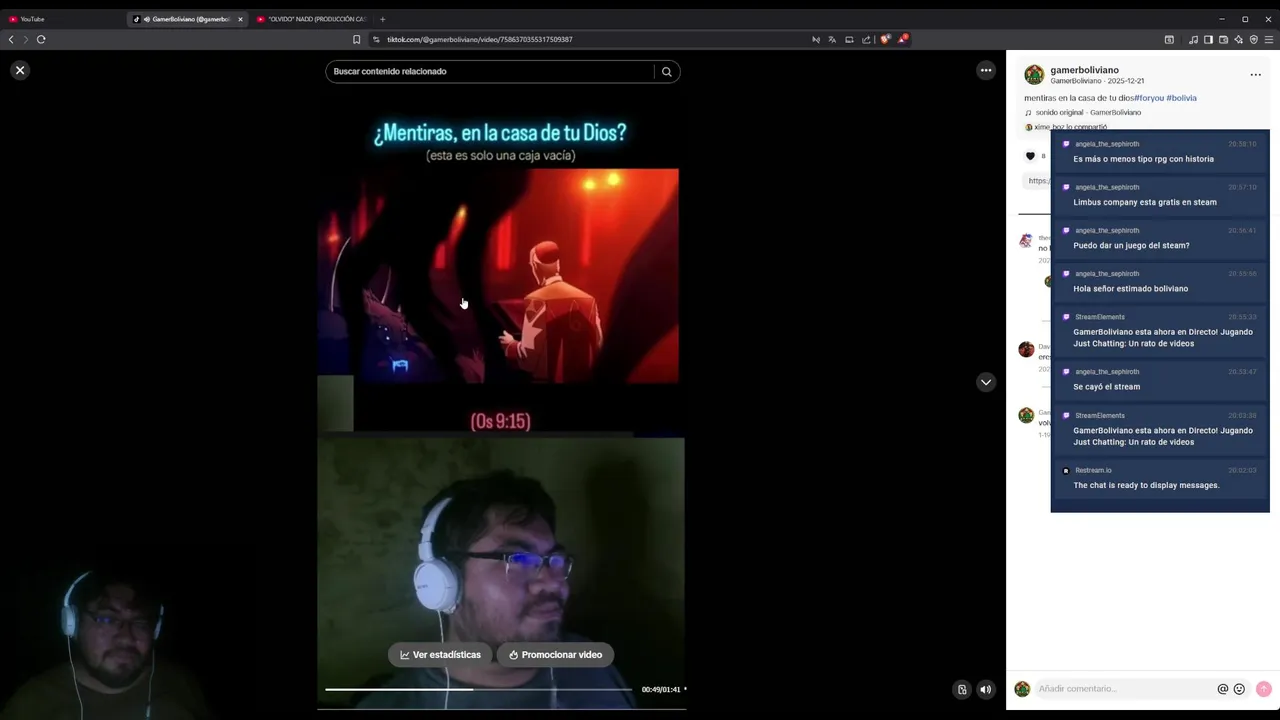
Task: Seek on the video progress bar
Action: [478, 689]
